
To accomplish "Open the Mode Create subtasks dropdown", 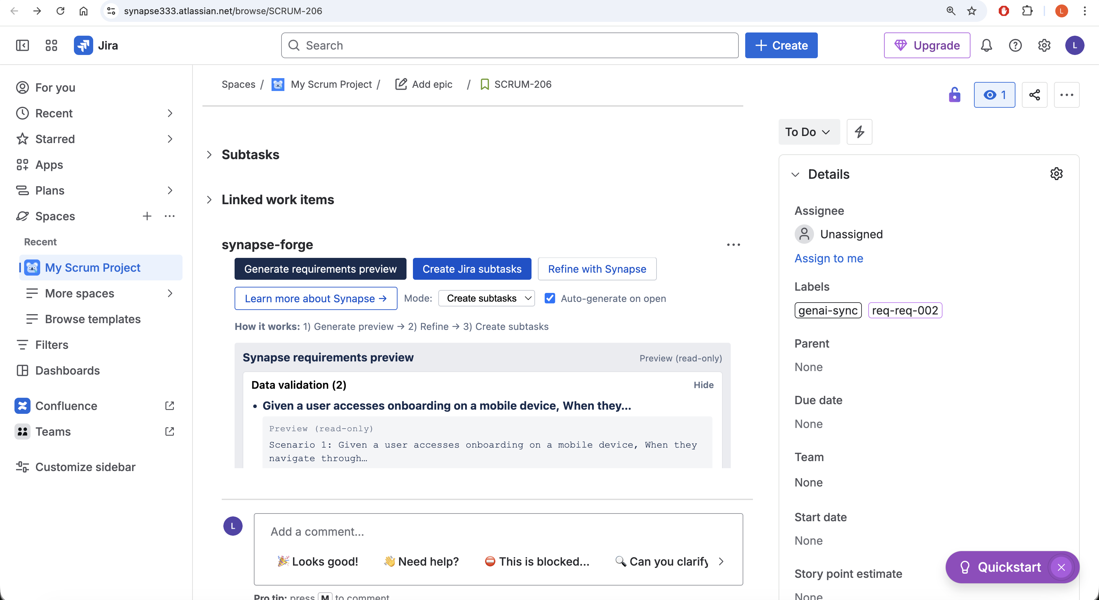I will [x=487, y=298].
